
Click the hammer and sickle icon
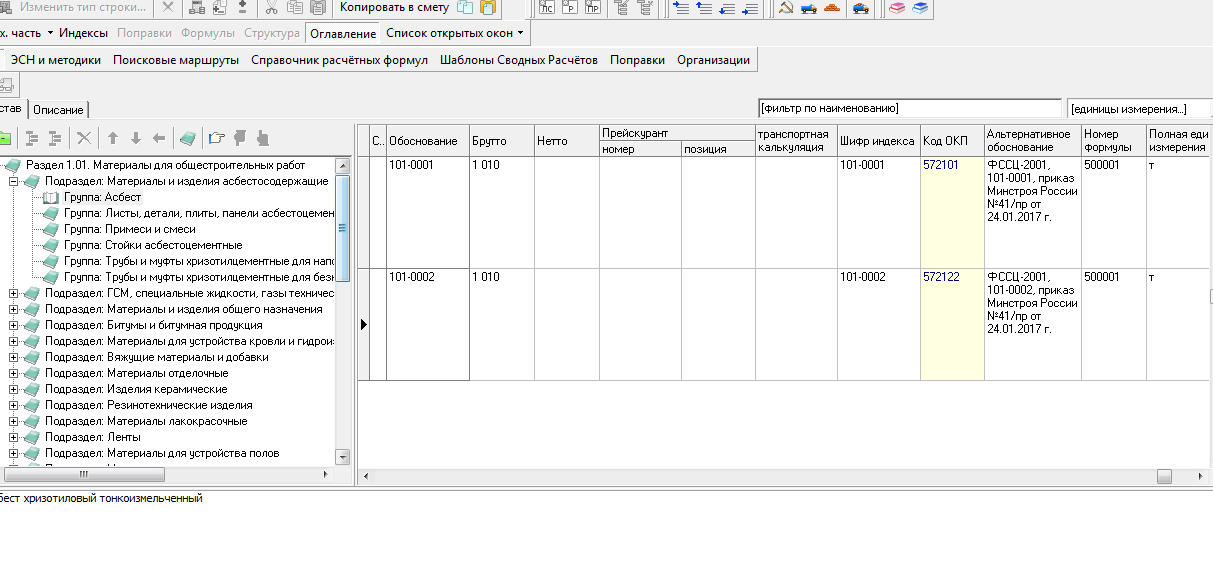786,9
